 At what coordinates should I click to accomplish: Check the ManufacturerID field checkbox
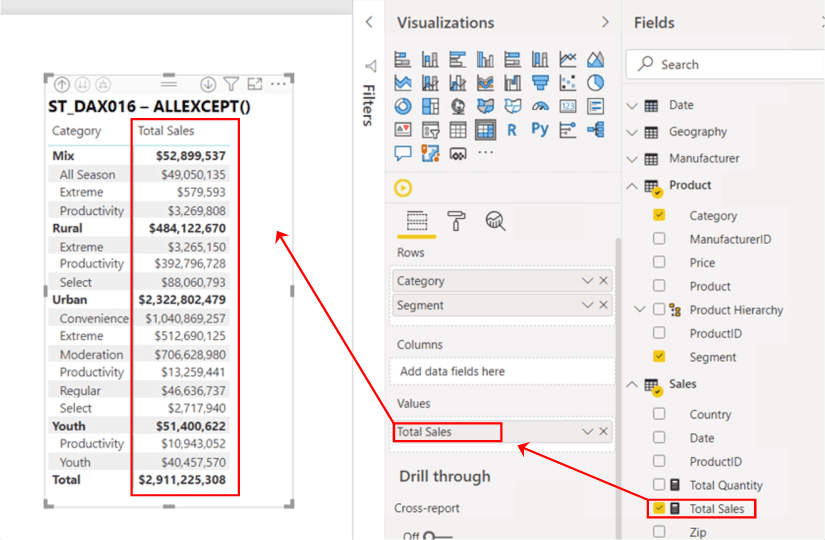(659, 238)
